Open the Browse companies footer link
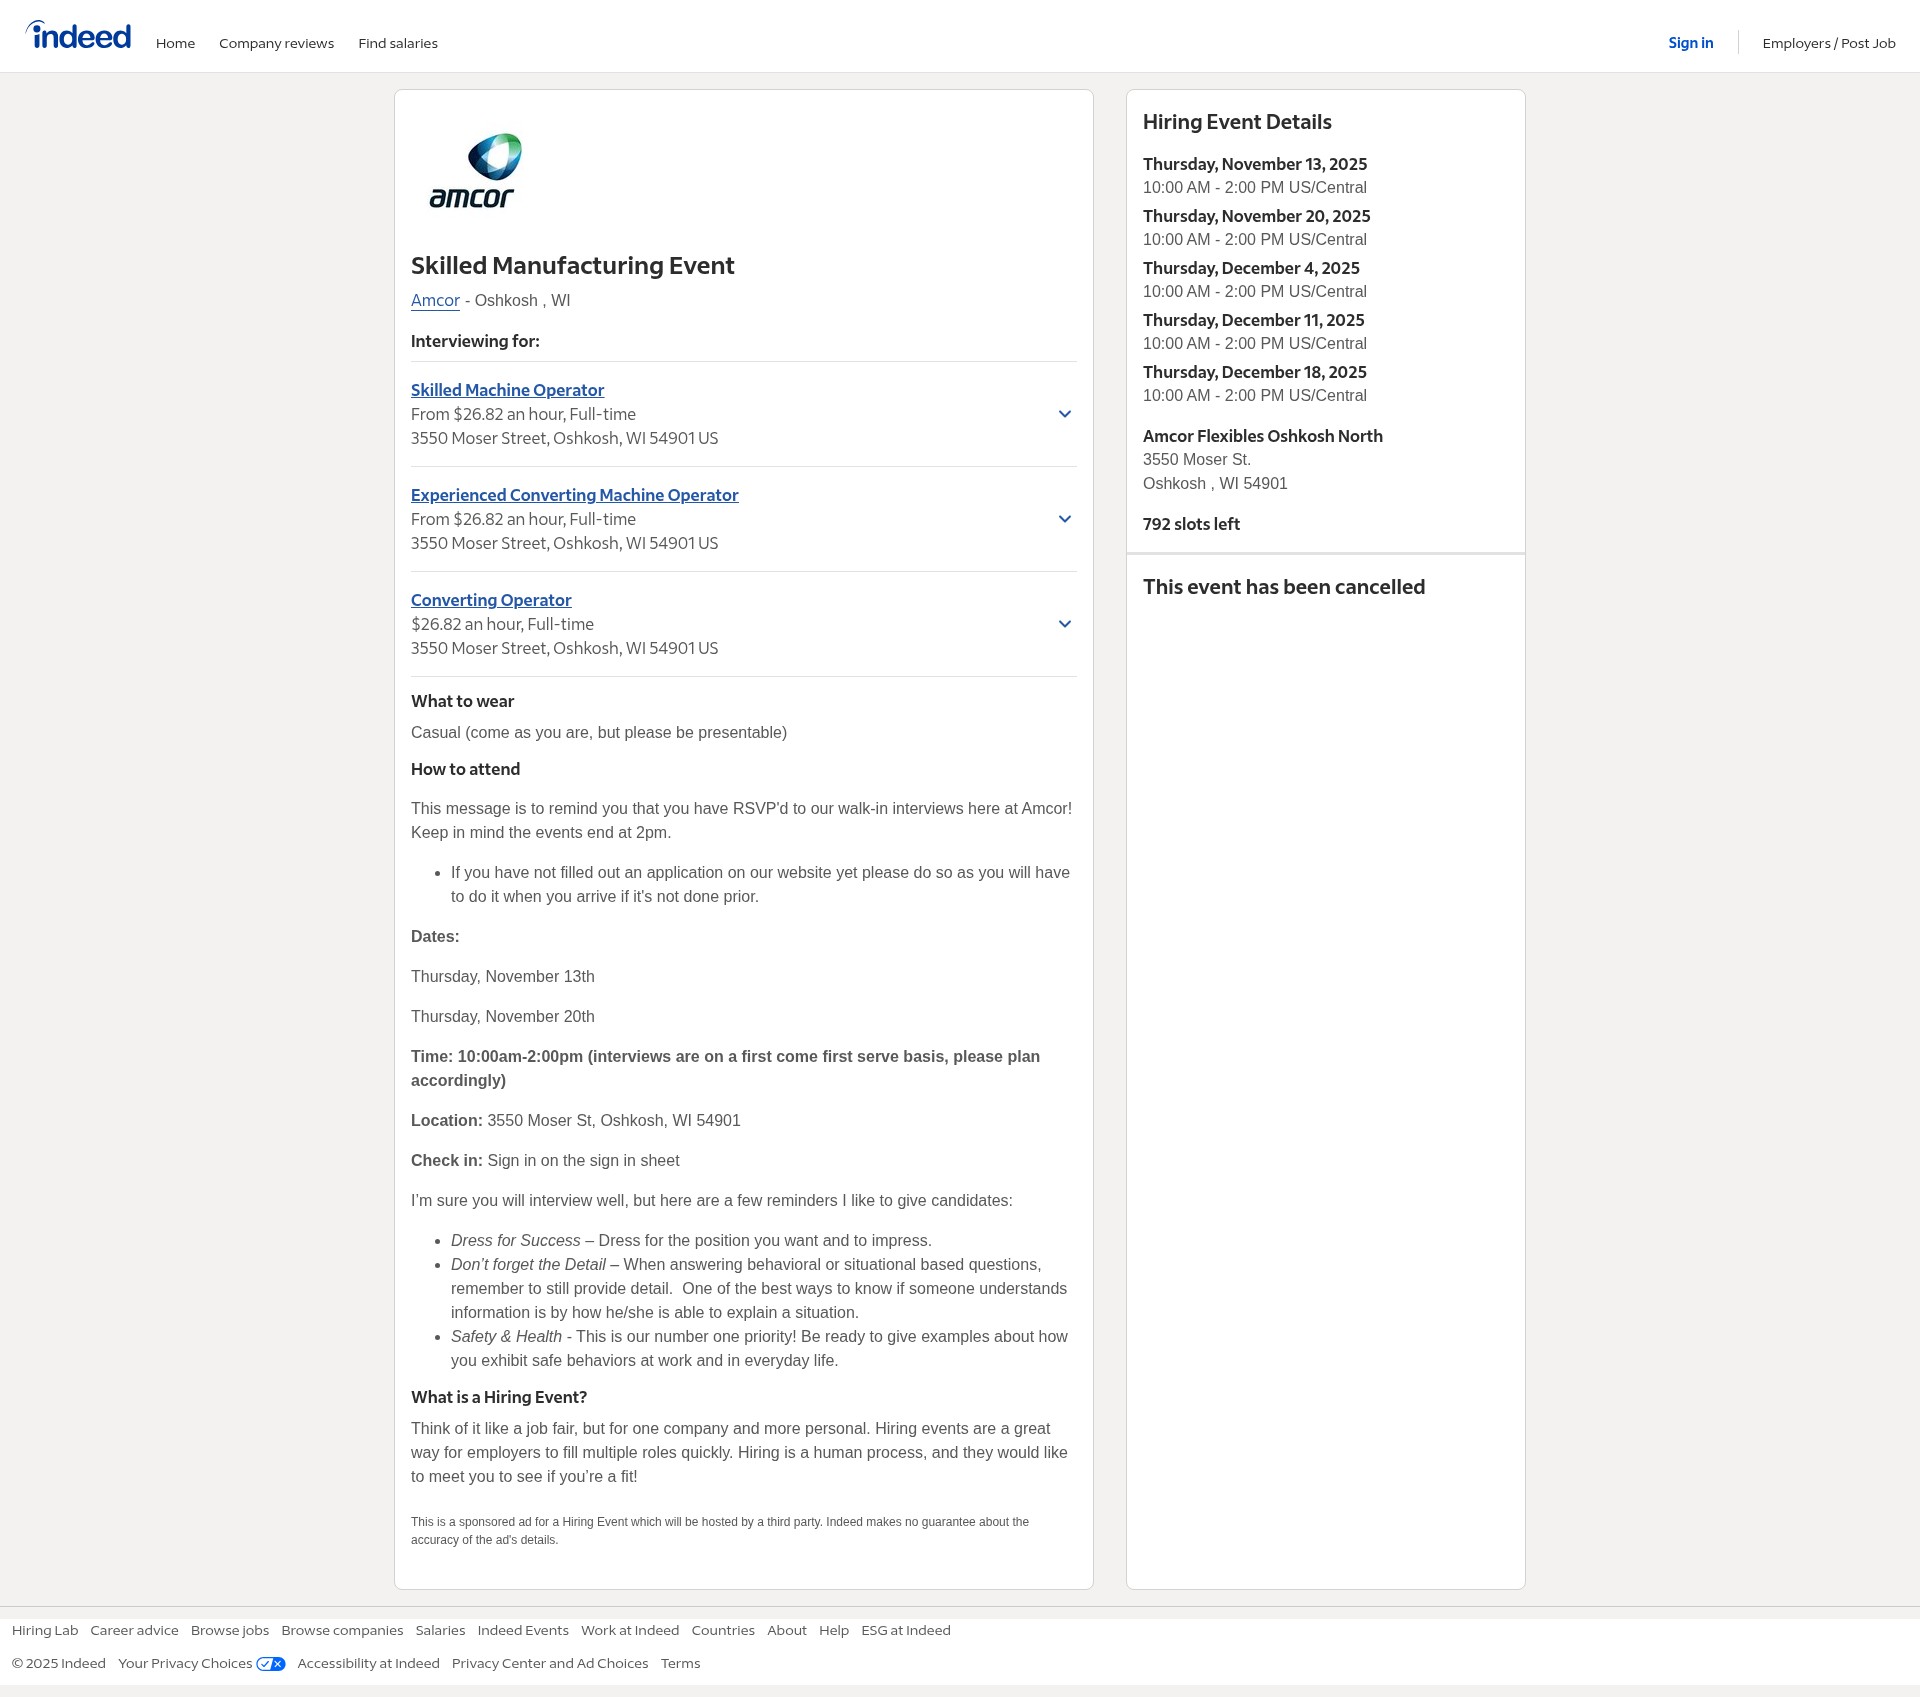 click(342, 1630)
